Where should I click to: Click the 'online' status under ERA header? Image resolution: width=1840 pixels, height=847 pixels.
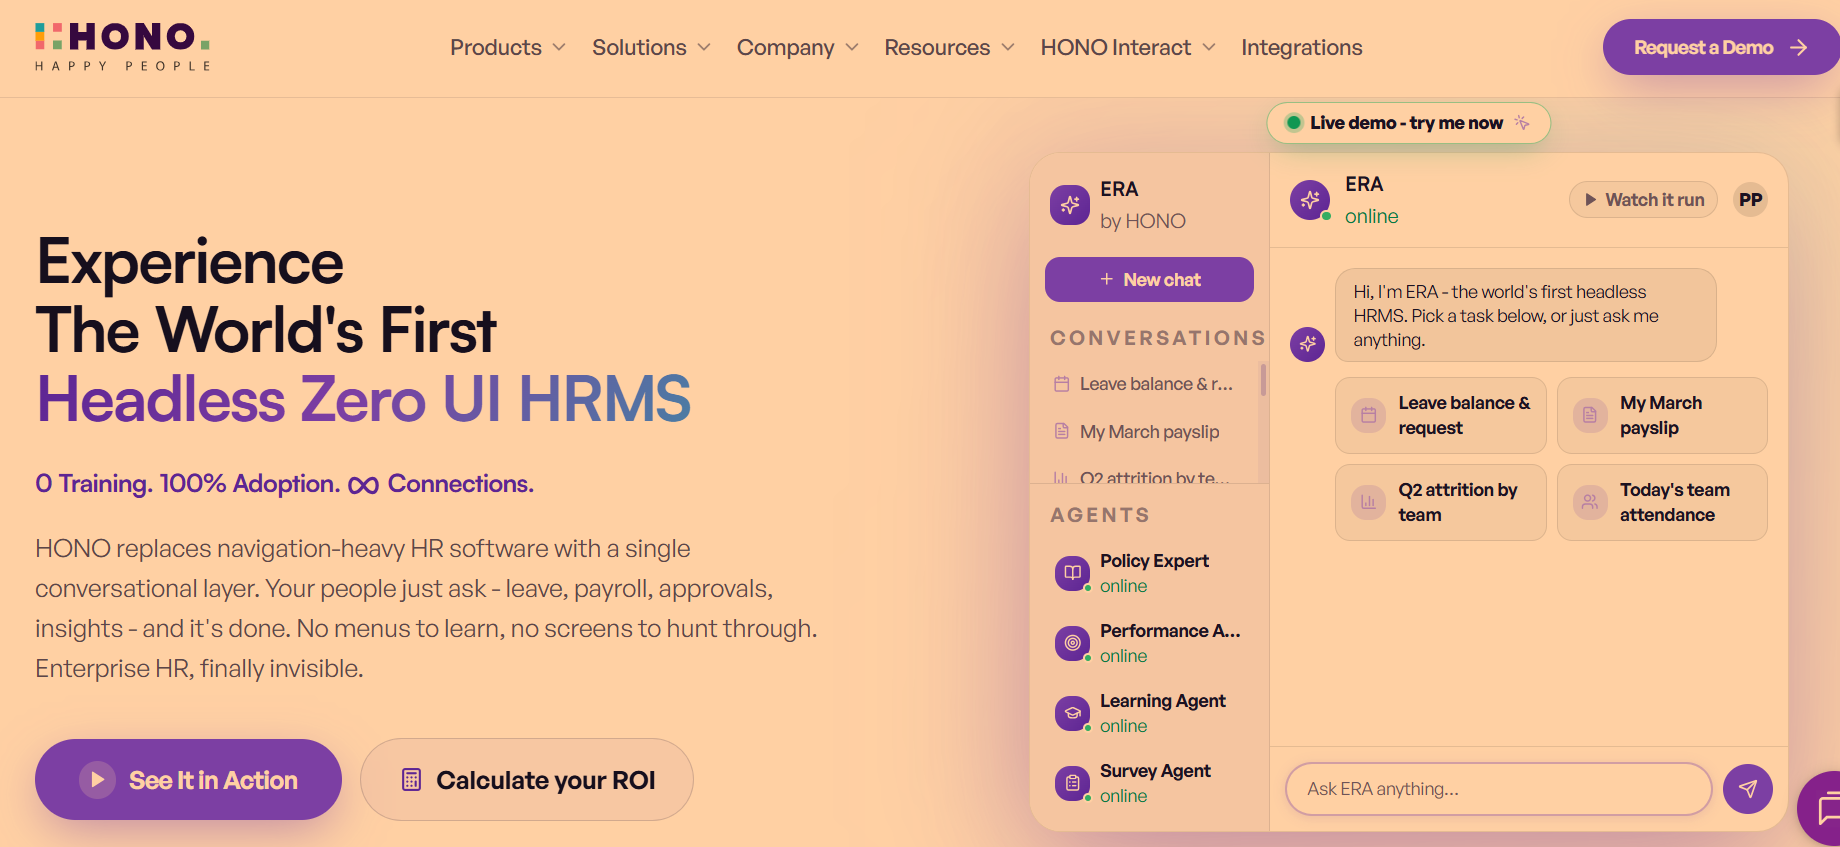coord(1371,216)
